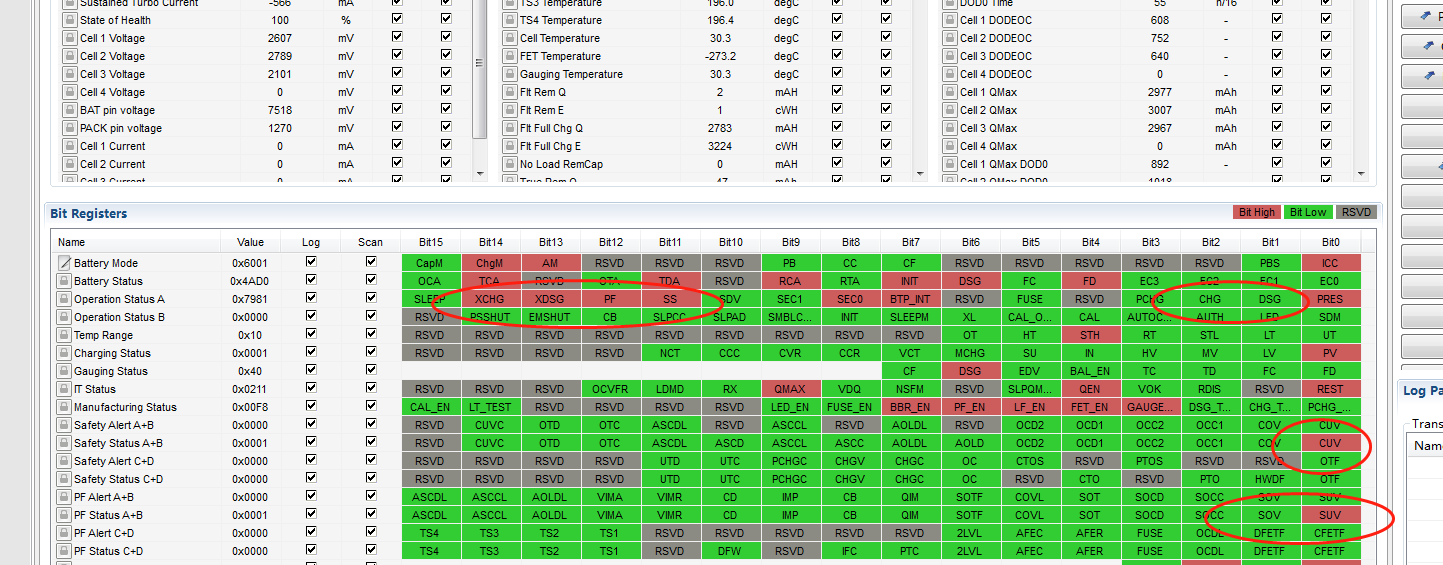Click the pencil edit icon beside Battery Mode

click(65, 263)
